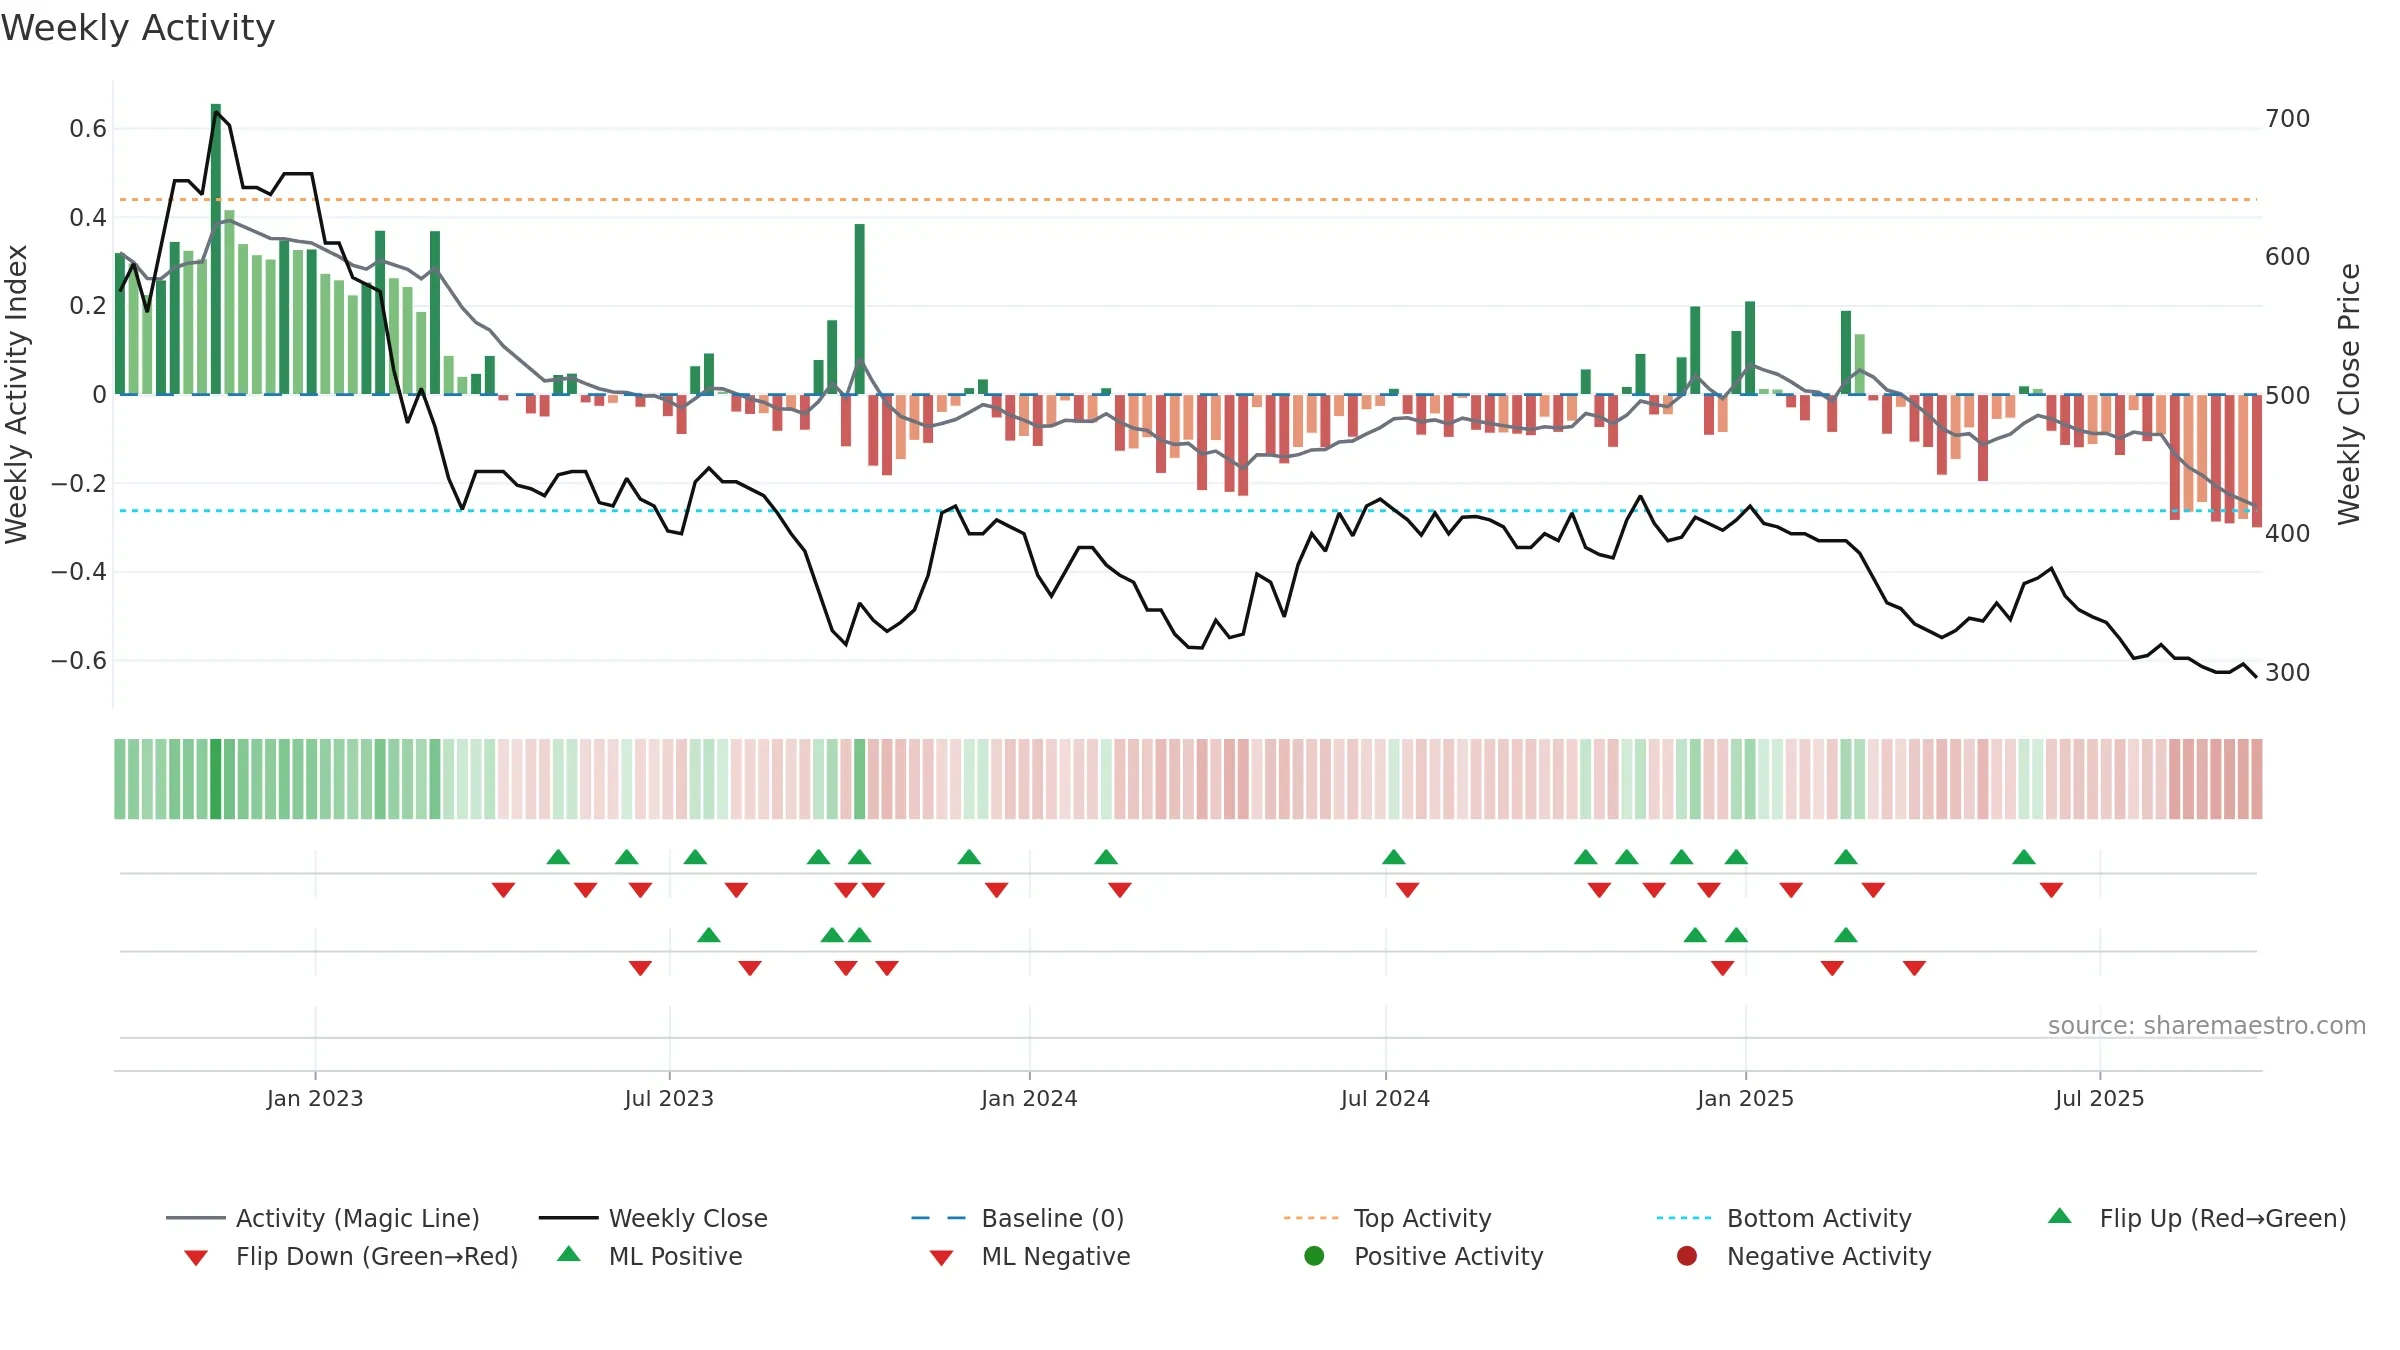Click the Baseline dashed blue legend line
Image resolution: width=2400 pixels, height=1350 pixels.
pyautogui.click(x=939, y=1218)
